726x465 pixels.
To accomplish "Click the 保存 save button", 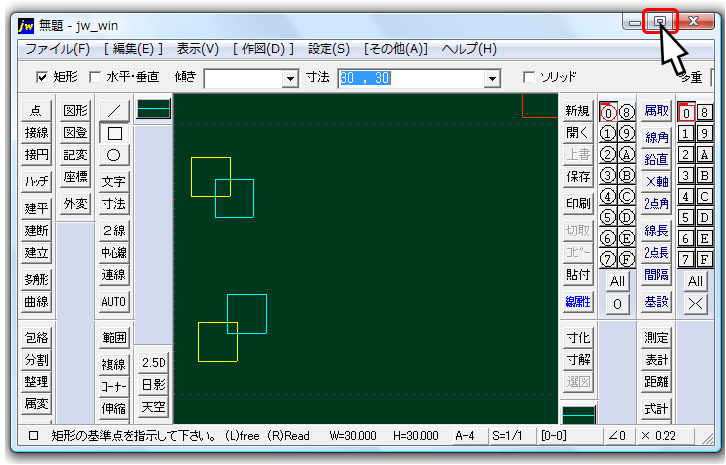I will (578, 177).
